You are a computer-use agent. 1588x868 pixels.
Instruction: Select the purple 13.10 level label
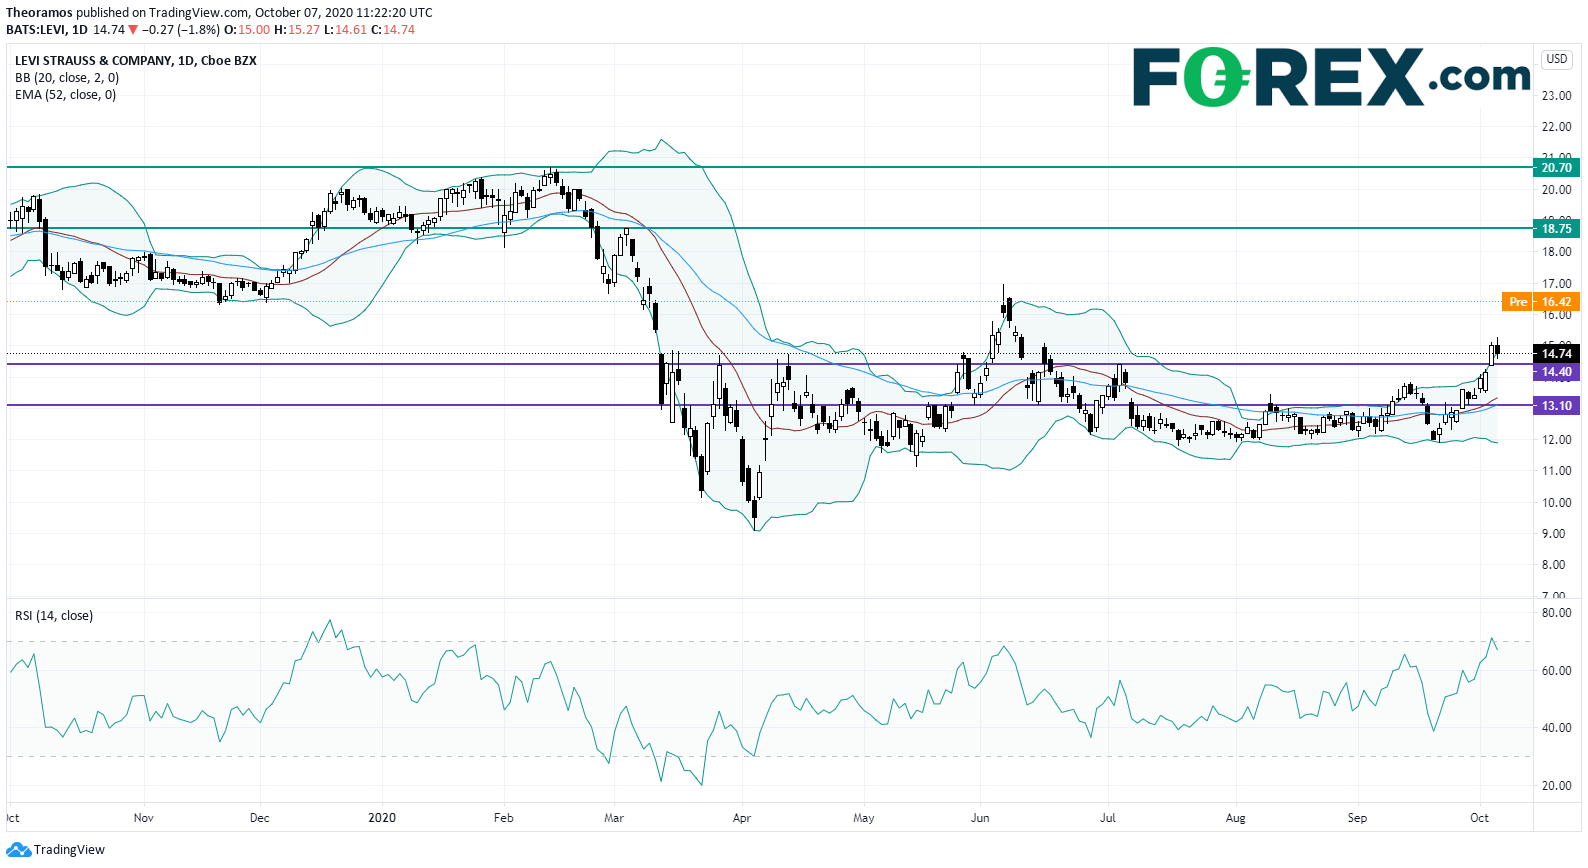pyautogui.click(x=1556, y=405)
